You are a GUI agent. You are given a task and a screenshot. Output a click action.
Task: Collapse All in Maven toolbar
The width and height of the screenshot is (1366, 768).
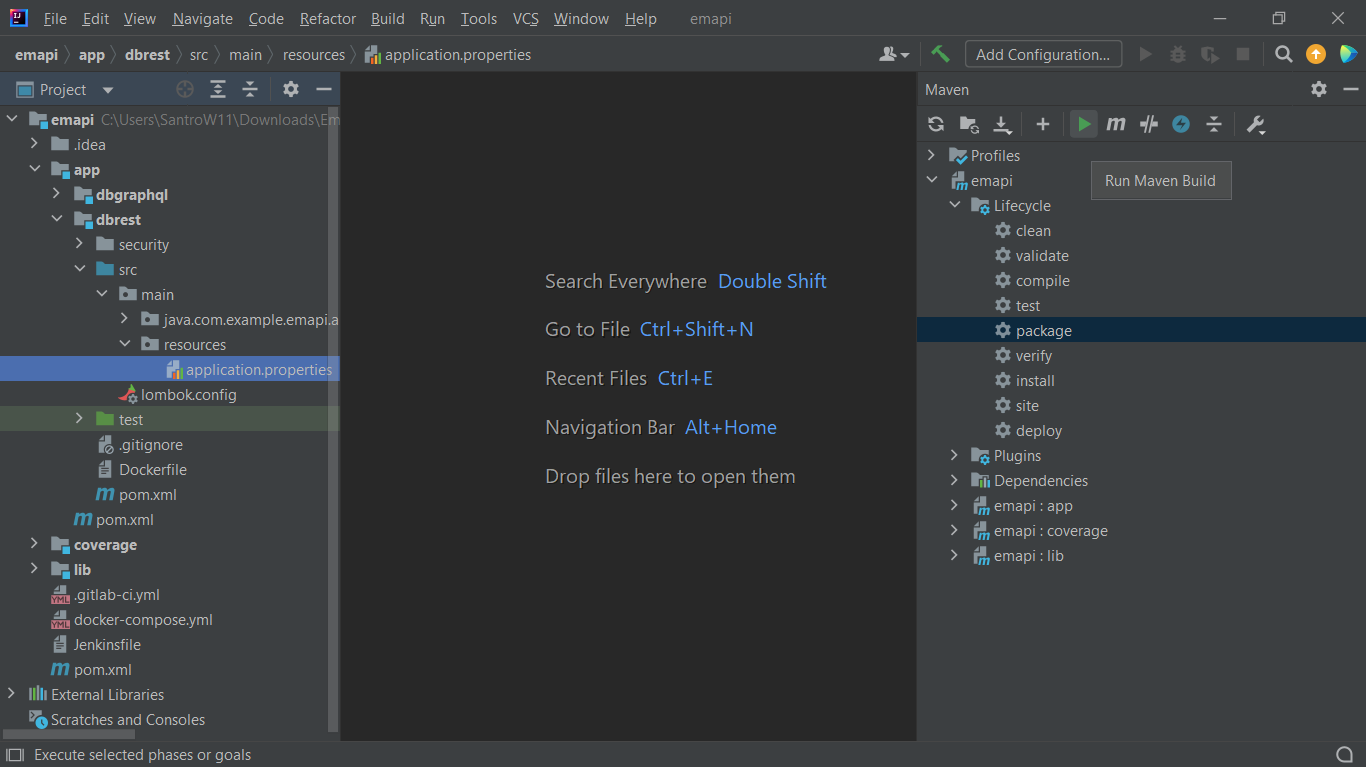[1214, 124]
